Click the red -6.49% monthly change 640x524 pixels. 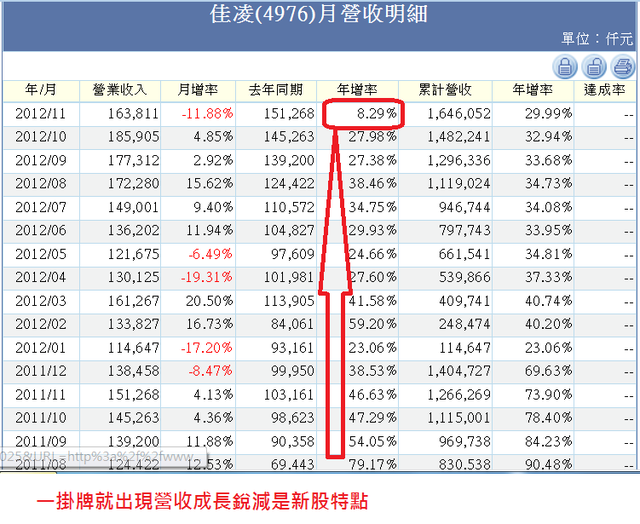(x=211, y=254)
